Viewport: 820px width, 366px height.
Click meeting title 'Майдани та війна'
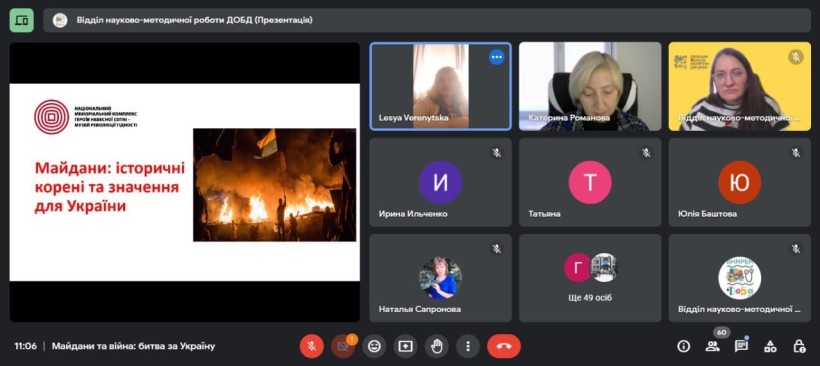click(x=133, y=346)
